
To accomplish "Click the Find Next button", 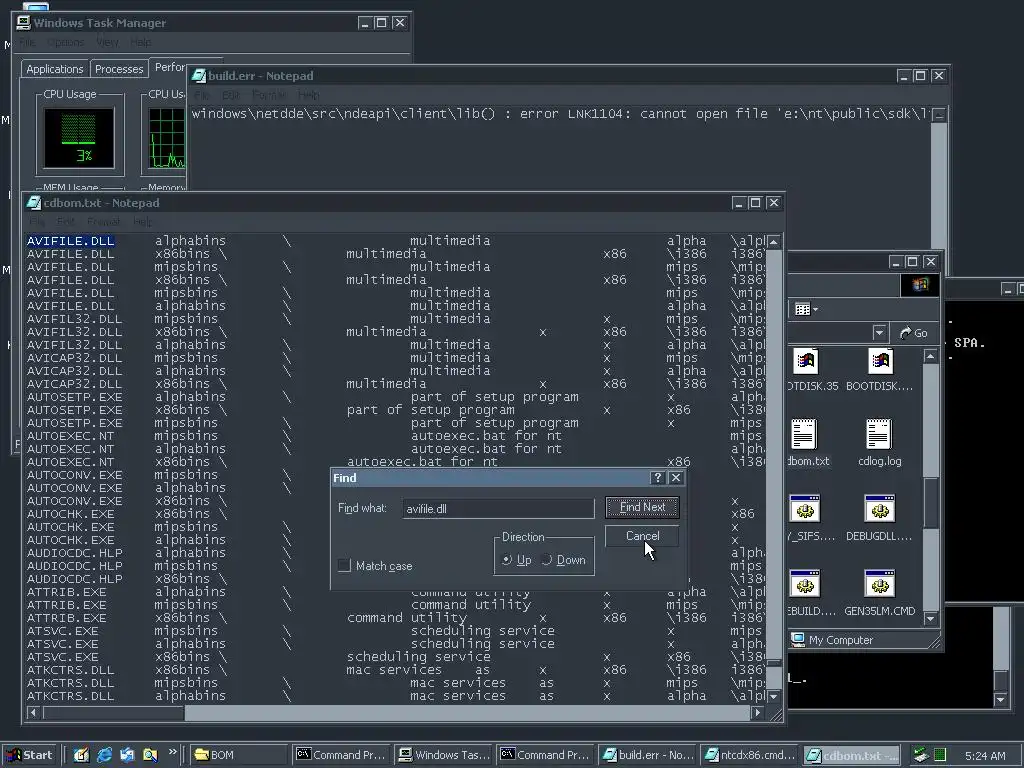I will point(642,507).
